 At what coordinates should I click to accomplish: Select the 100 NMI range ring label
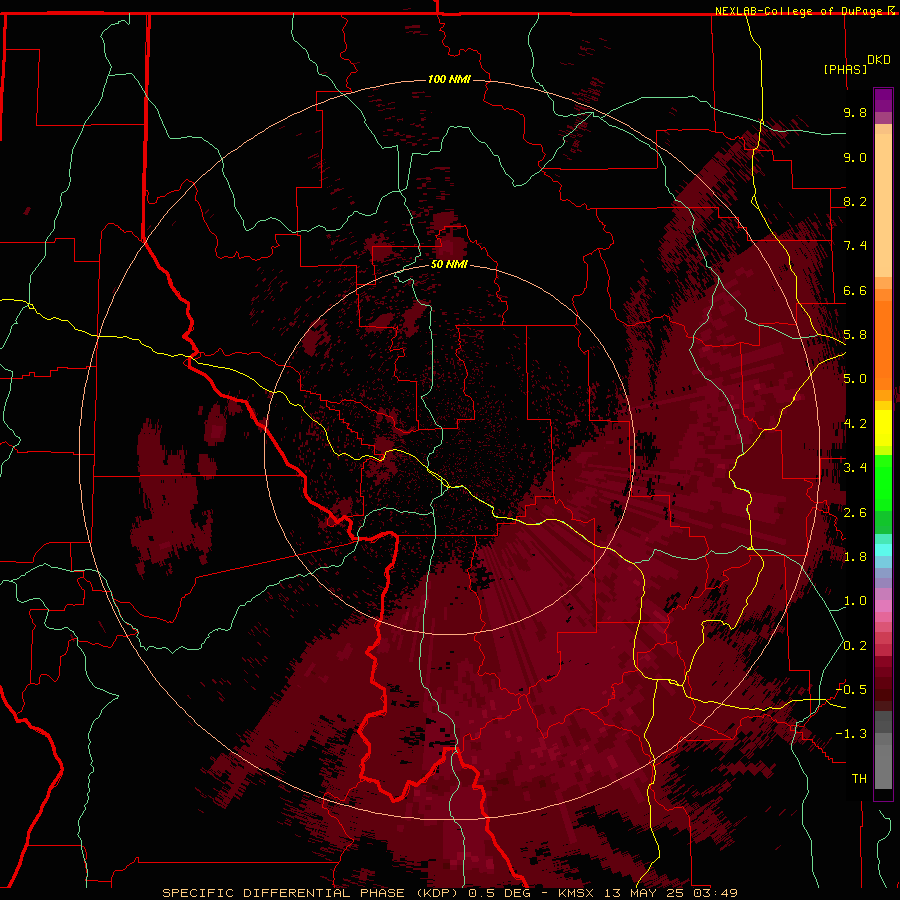pyautogui.click(x=449, y=79)
